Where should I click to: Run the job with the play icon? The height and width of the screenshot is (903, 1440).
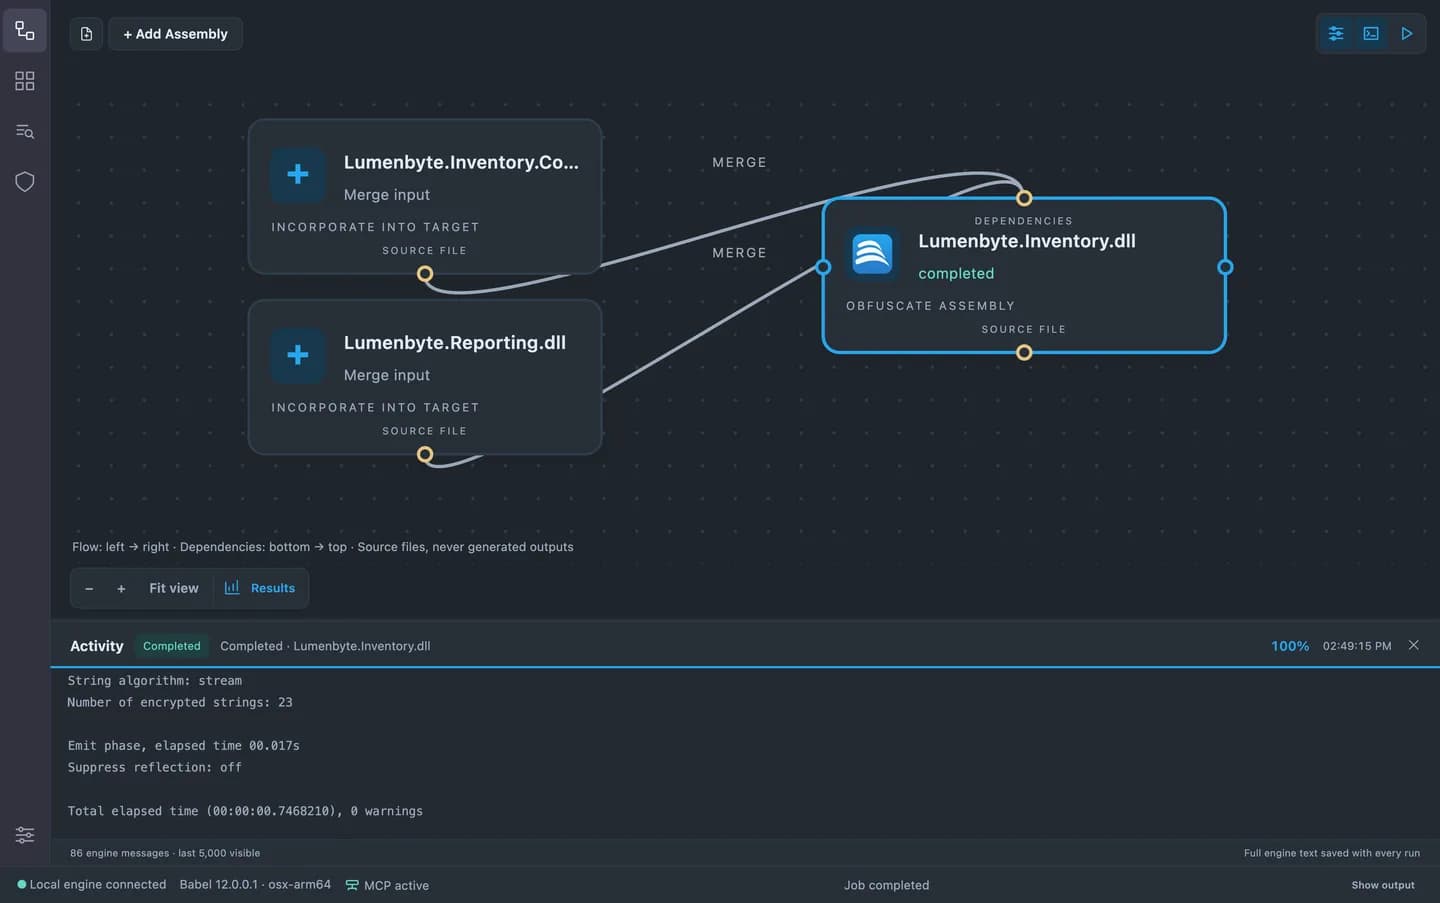point(1406,34)
